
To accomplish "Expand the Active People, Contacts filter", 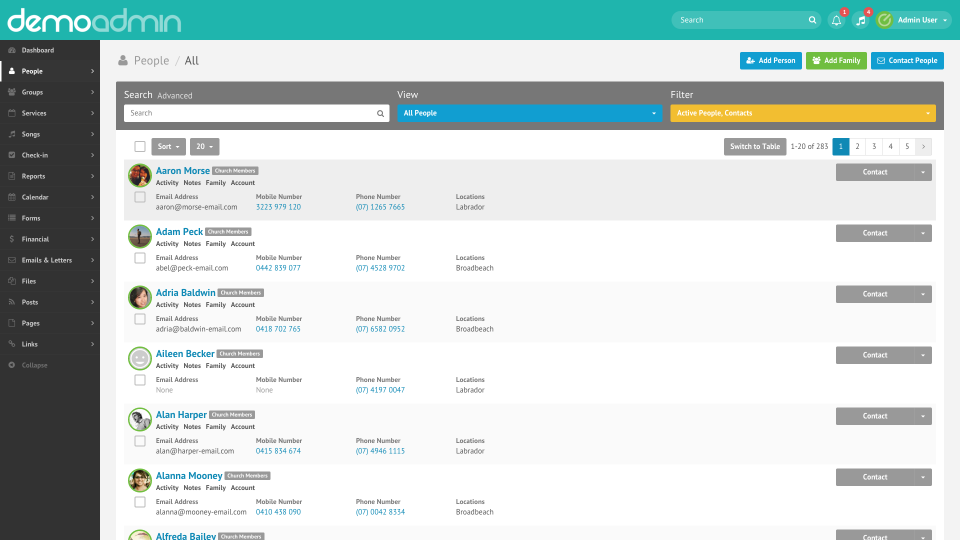I will (802, 114).
